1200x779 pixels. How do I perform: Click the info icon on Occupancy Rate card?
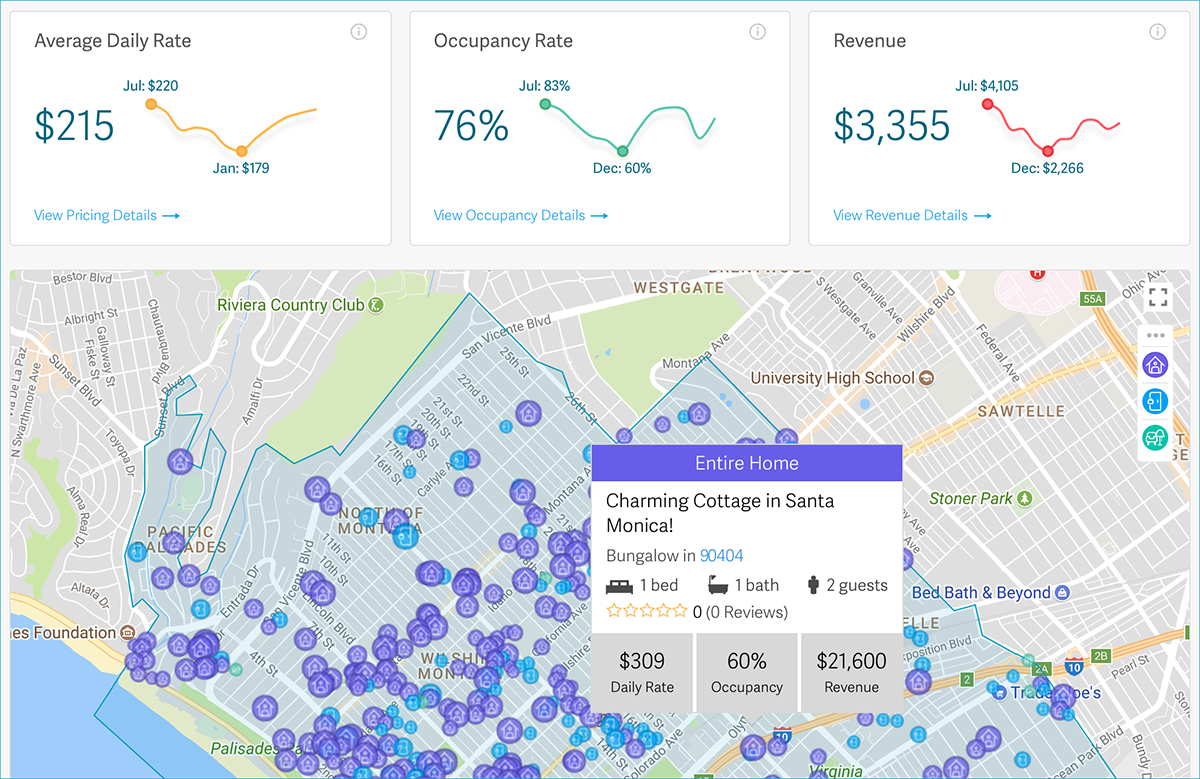click(x=758, y=31)
